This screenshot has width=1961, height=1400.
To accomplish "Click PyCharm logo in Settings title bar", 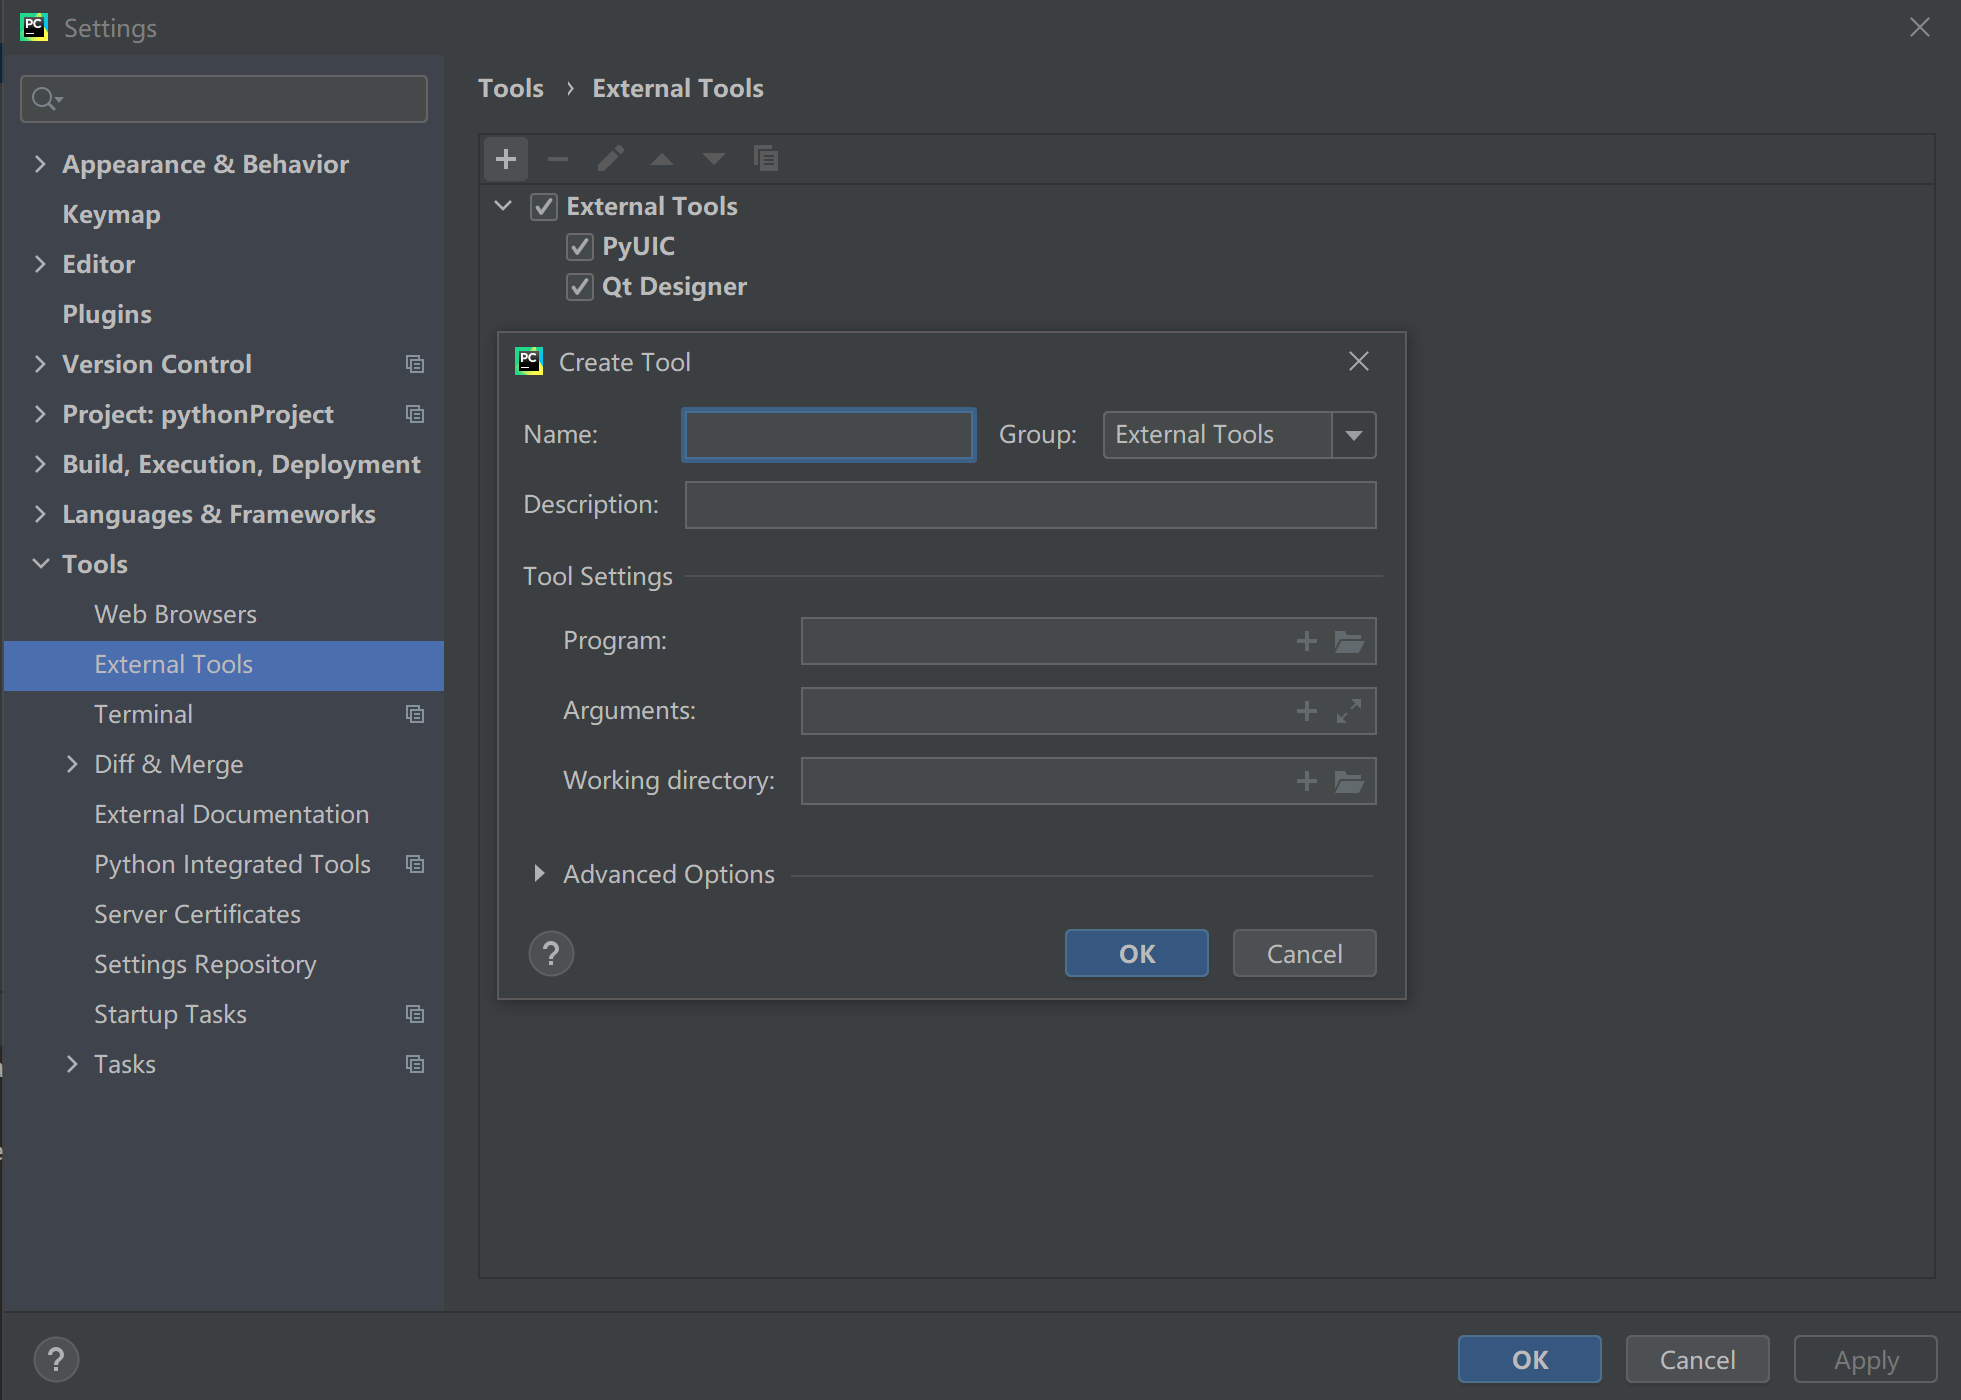I will 34,27.
